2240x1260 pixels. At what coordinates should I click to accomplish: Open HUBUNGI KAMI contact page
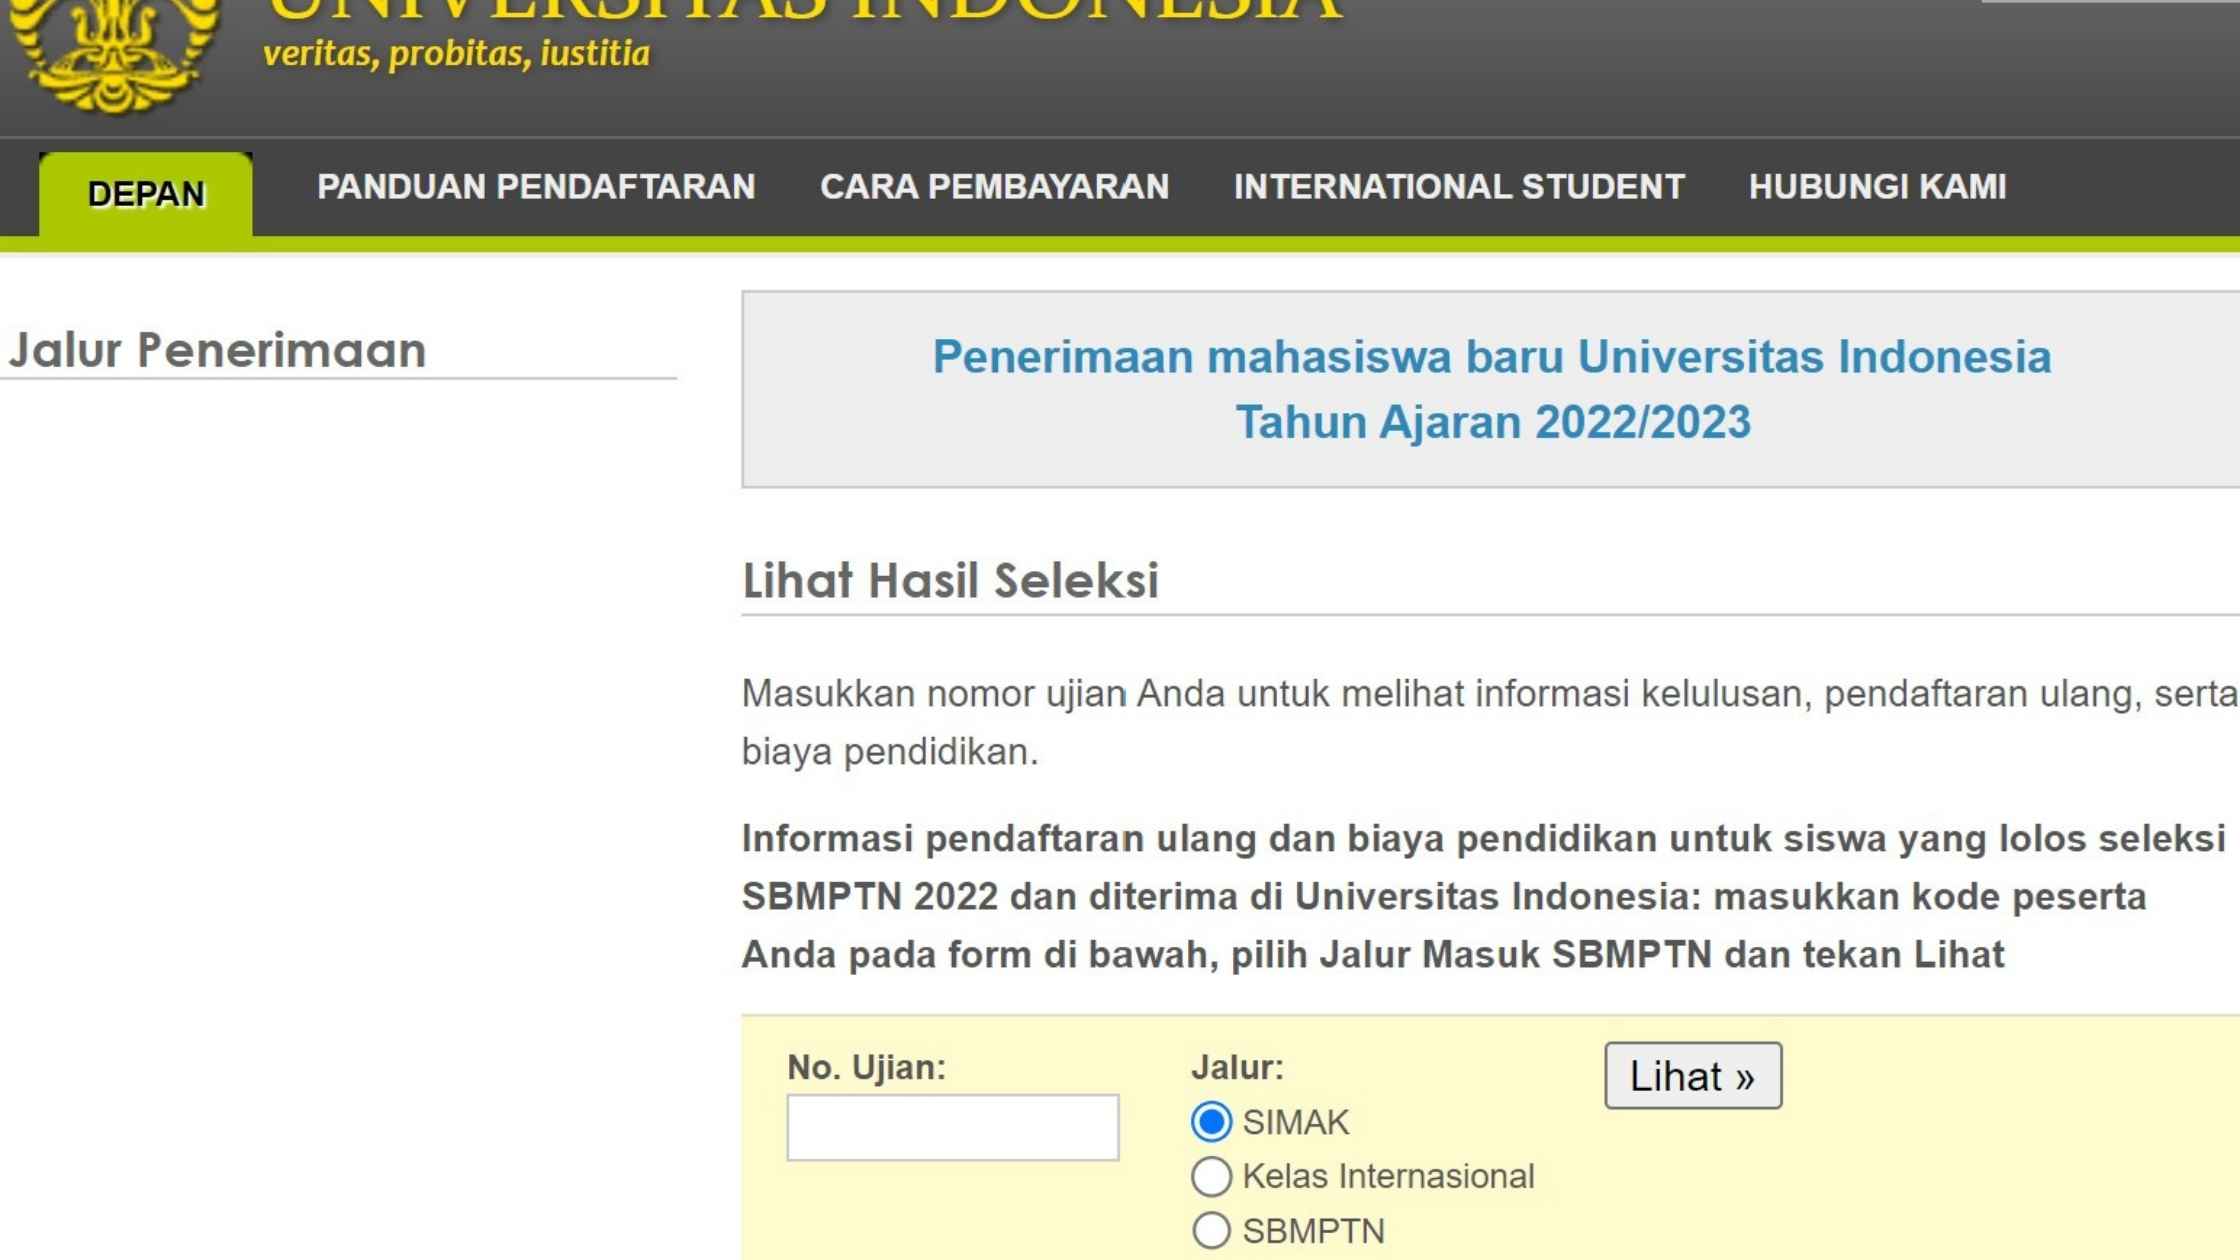point(1877,187)
